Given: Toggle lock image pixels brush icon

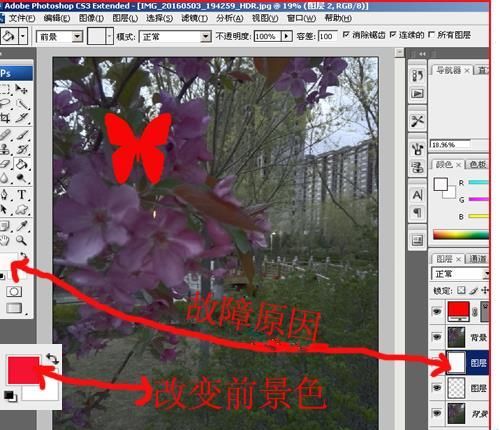Looking at the screenshot, I should click(473, 291).
